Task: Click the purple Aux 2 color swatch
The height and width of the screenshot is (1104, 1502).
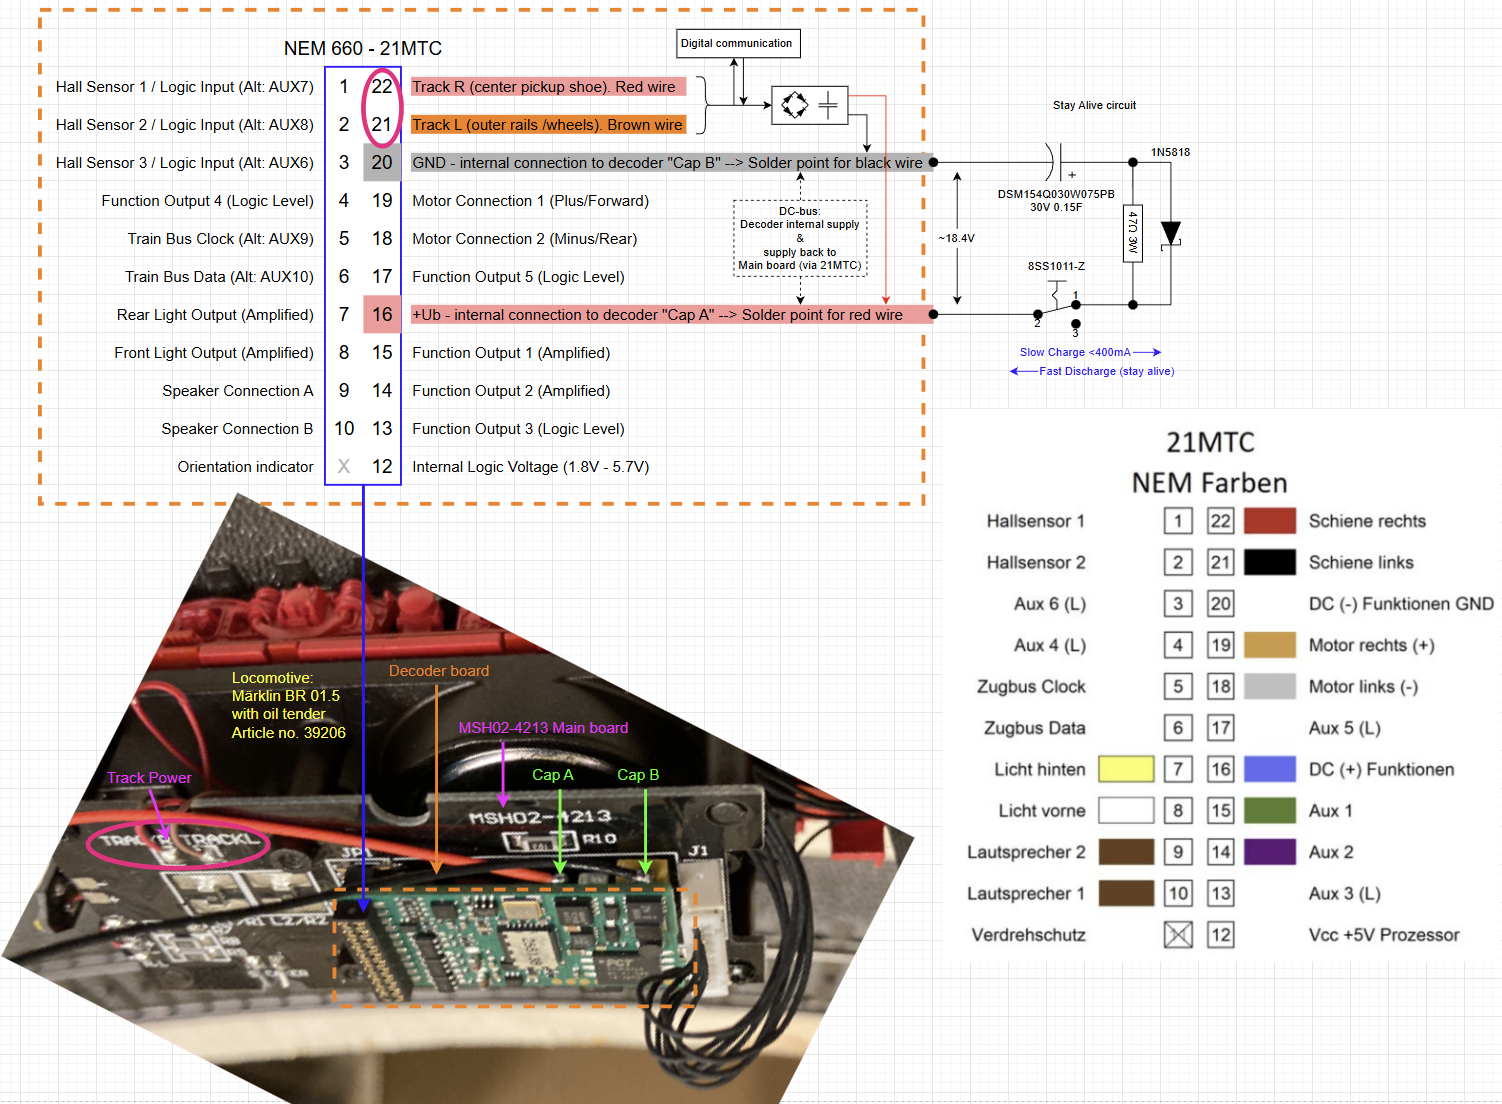Action: (x=1269, y=852)
